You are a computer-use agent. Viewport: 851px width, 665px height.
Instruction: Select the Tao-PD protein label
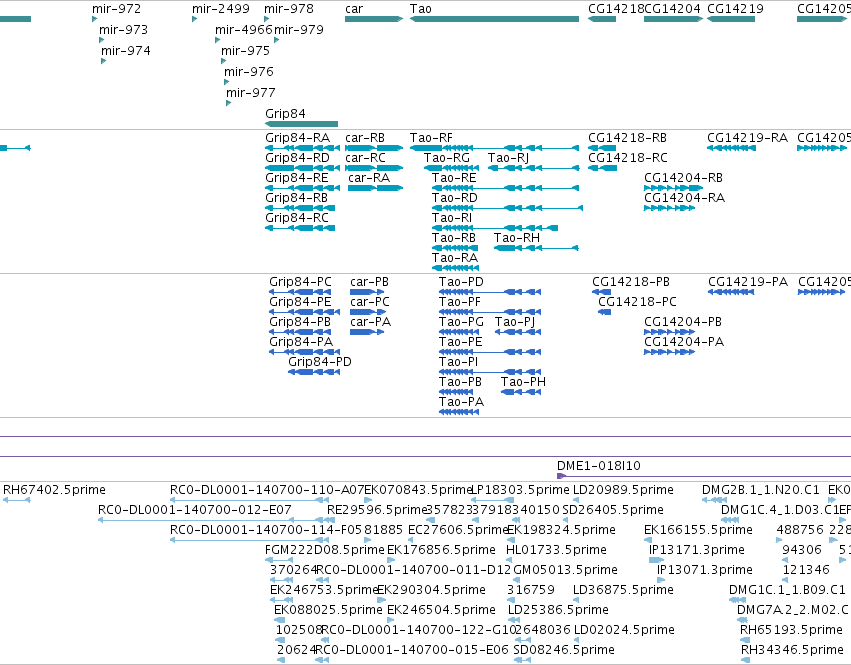click(x=461, y=282)
